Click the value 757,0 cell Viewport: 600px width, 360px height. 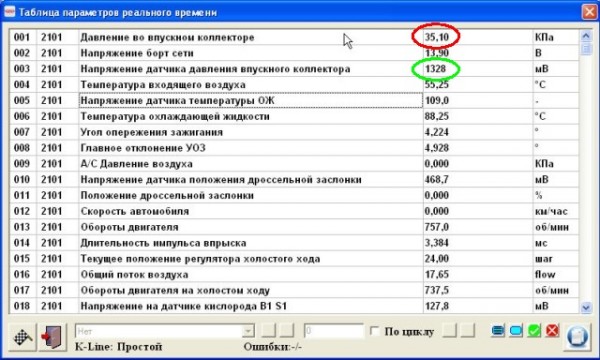(478, 227)
